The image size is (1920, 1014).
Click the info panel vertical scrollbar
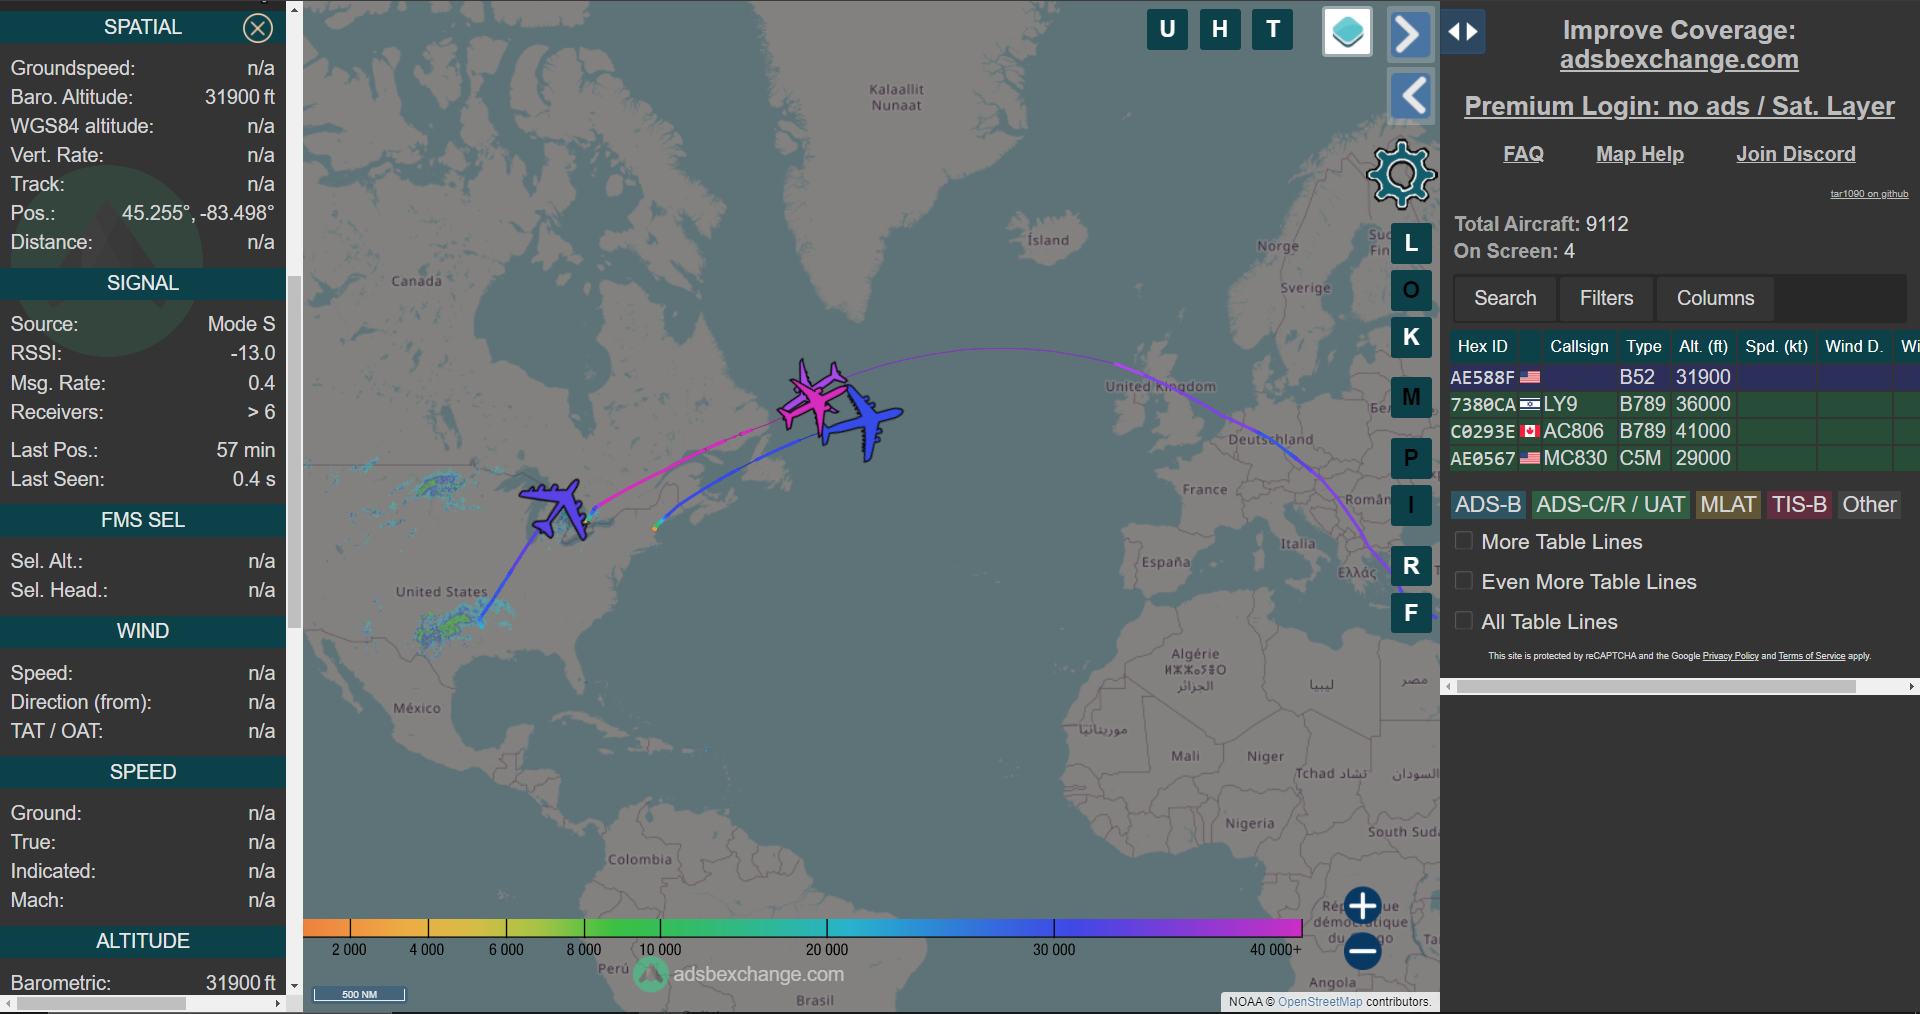pos(294,450)
